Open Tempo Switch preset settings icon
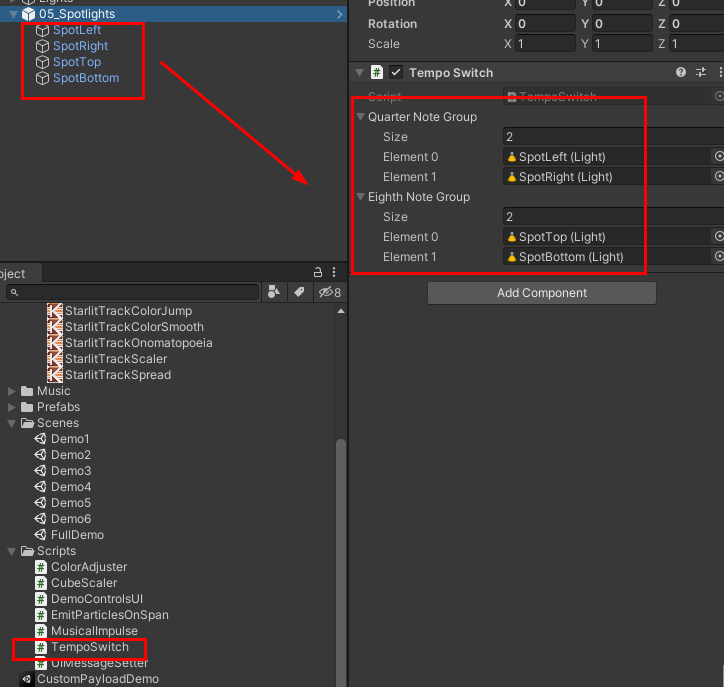Viewport: 724px width, 687px height. pos(701,72)
